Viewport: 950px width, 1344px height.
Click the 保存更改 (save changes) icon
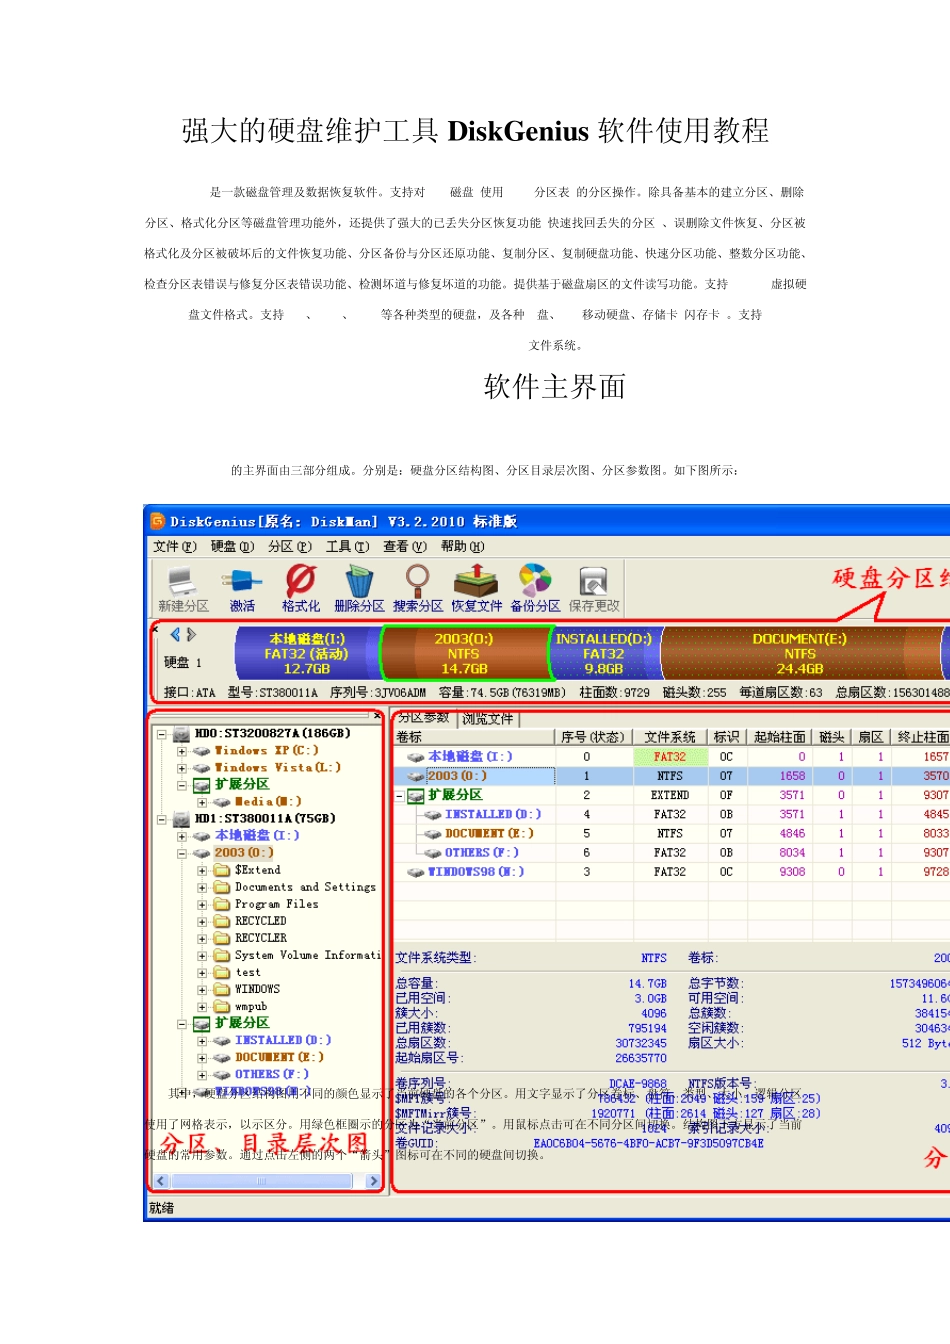(x=594, y=581)
